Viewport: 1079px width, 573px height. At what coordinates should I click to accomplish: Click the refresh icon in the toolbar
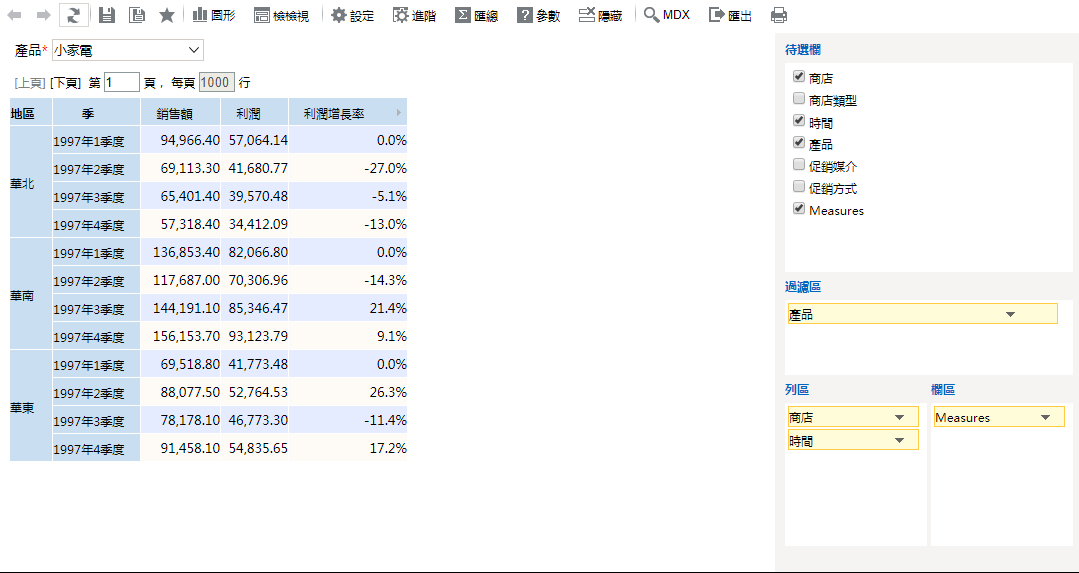click(73, 15)
